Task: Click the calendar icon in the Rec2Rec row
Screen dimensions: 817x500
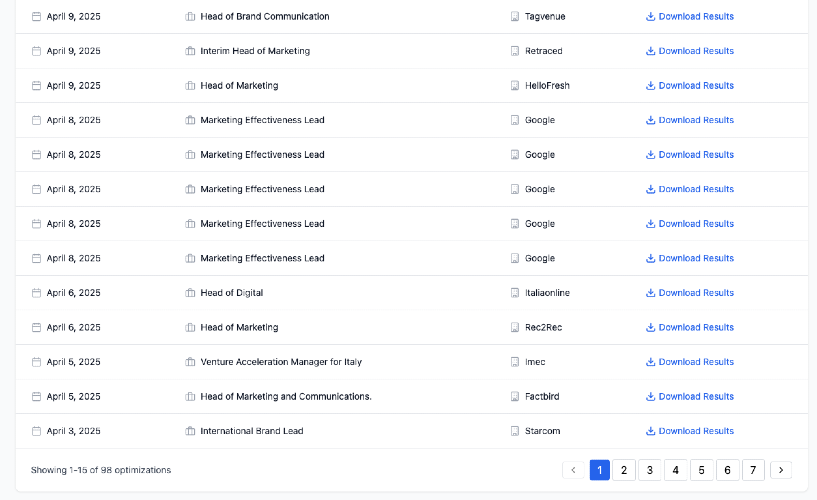Action: pyautogui.click(x=36, y=328)
